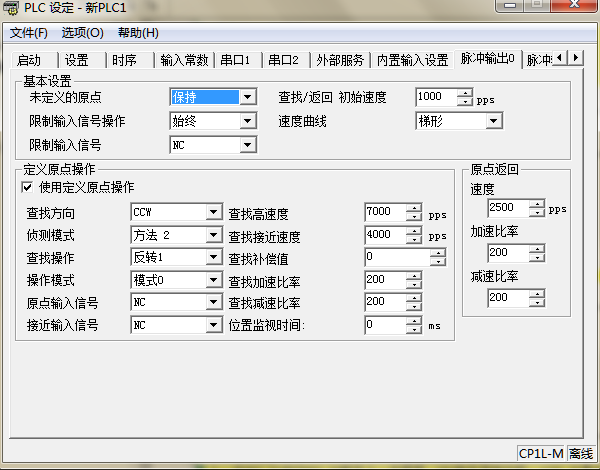Expand the 侦测模式 dropdown
This screenshot has height=470, width=600.
click(x=213, y=235)
